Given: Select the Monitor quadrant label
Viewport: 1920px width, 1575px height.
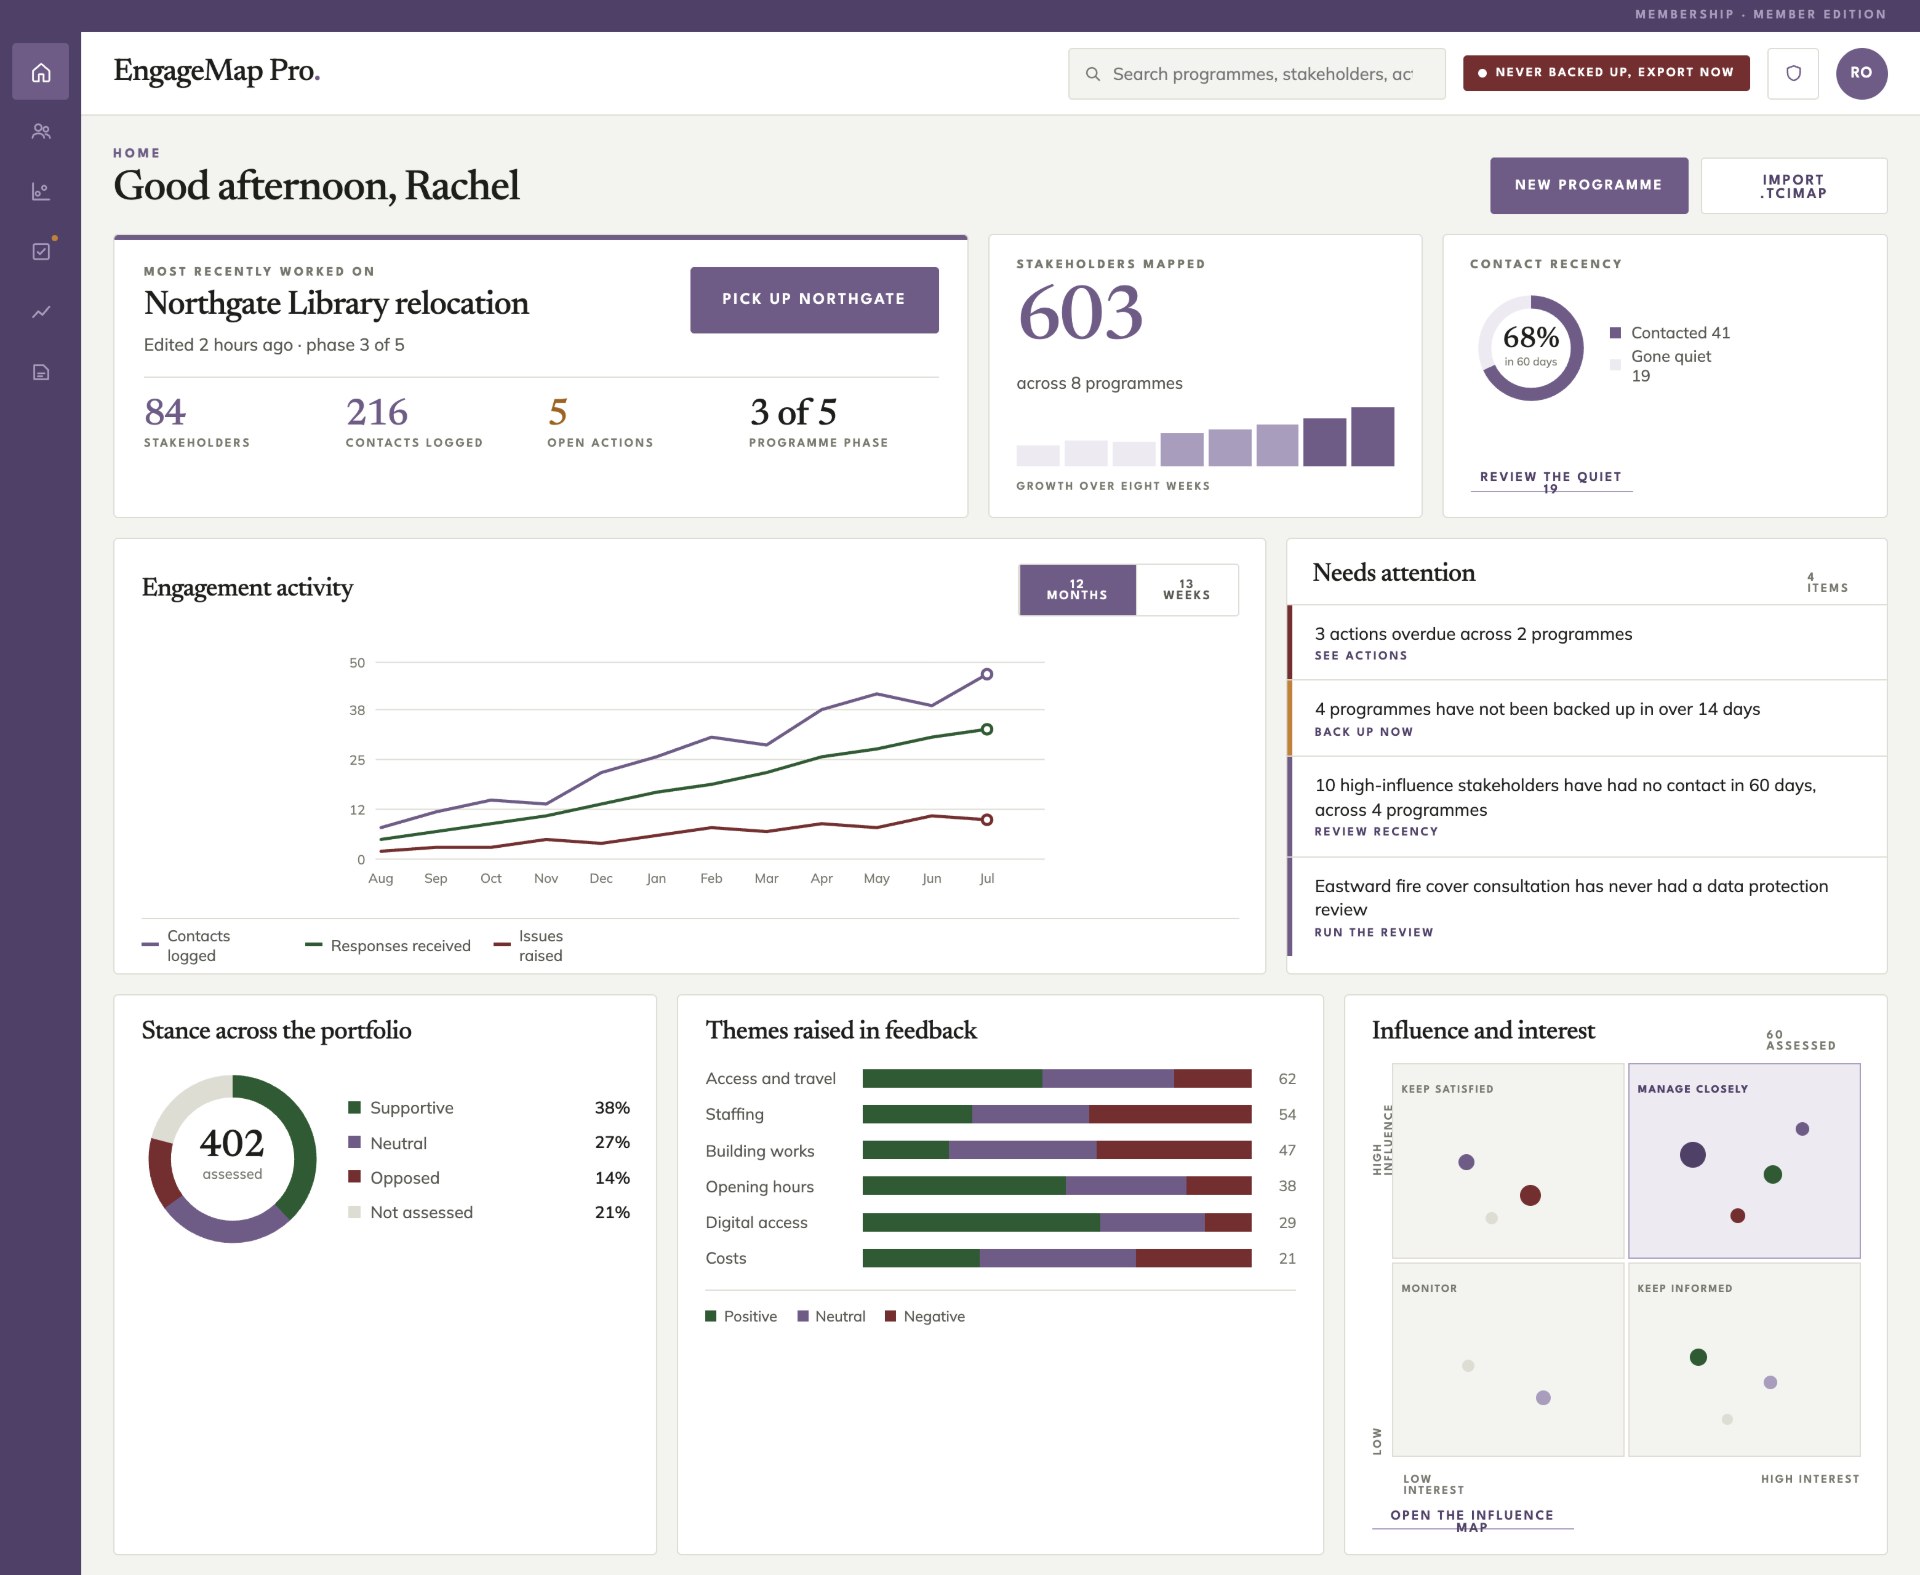Looking at the screenshot, I should pyautogui.click(x=1429, y=1288).
